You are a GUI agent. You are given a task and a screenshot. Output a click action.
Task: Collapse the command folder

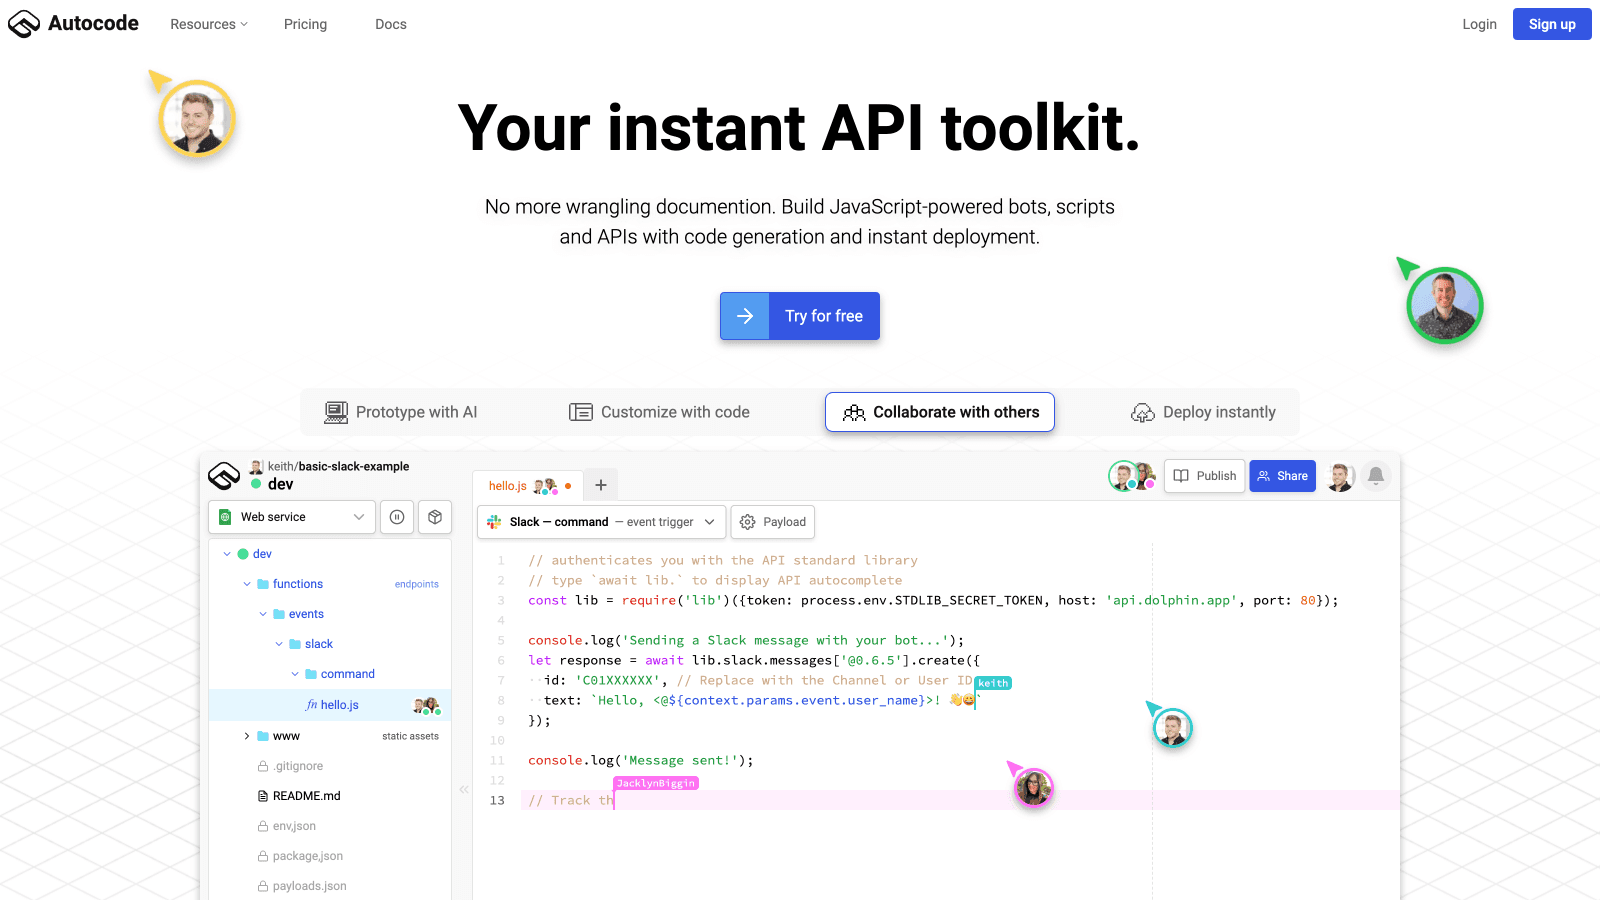point(295,674)
